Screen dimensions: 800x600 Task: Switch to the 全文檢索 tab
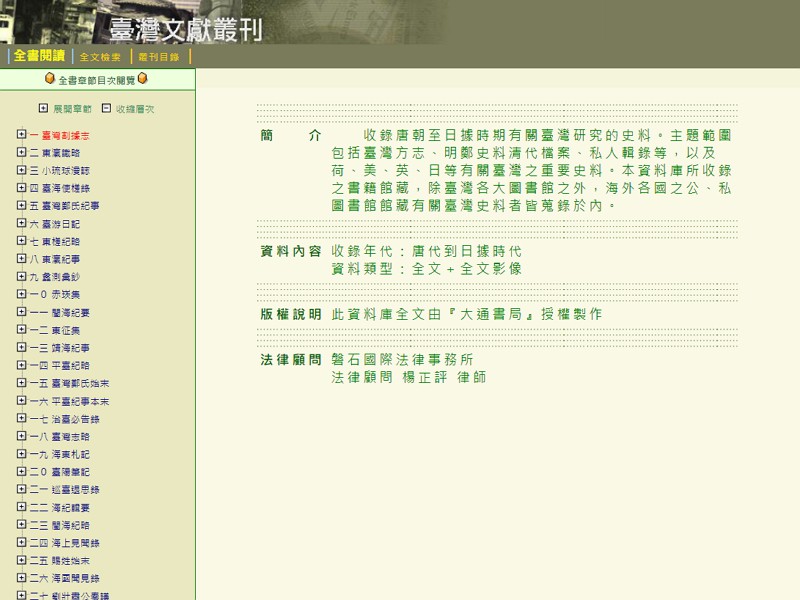pyautogui.click(x=99, y=57)
